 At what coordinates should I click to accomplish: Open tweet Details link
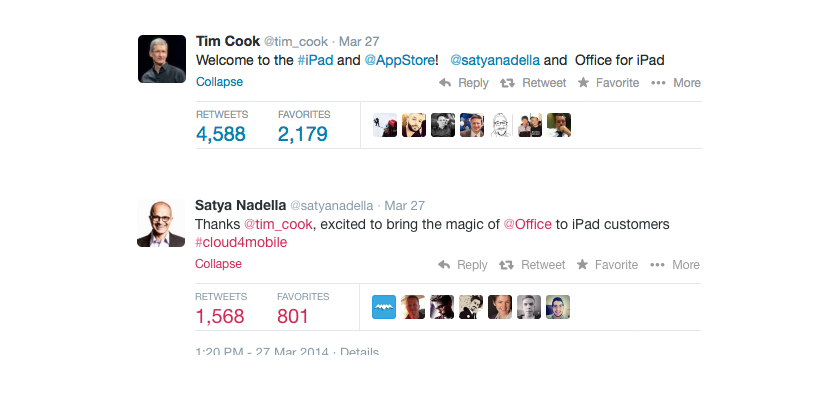coord(359,352)
